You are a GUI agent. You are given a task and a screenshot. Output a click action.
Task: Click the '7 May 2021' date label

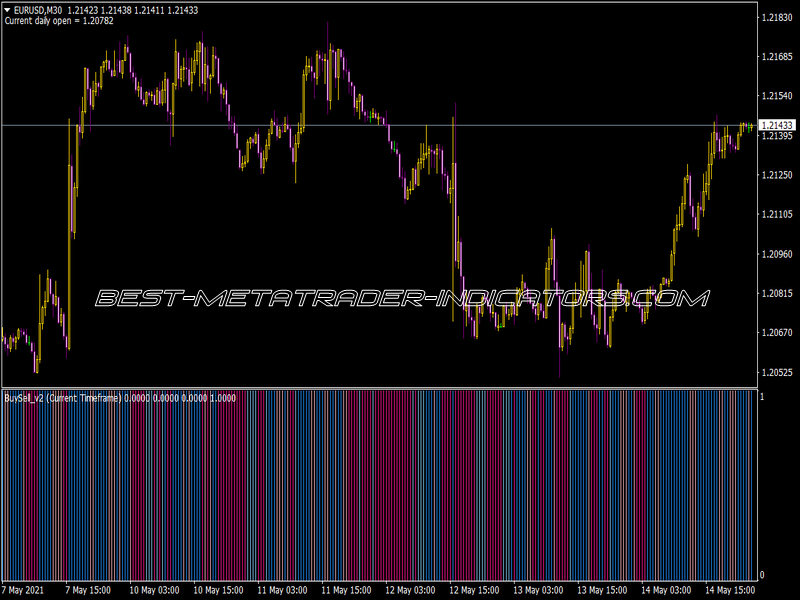coord(23,590)
